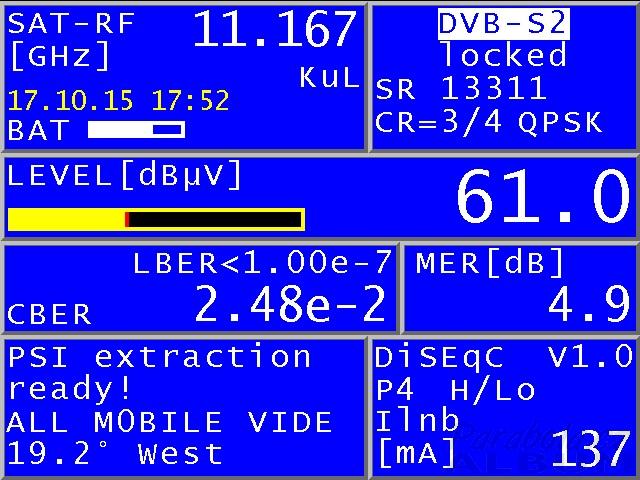Select the highlighted DVB-S2 standard field
Image resolution: width=640 pixels, height=480 pixels.
(x=503, y=24)
